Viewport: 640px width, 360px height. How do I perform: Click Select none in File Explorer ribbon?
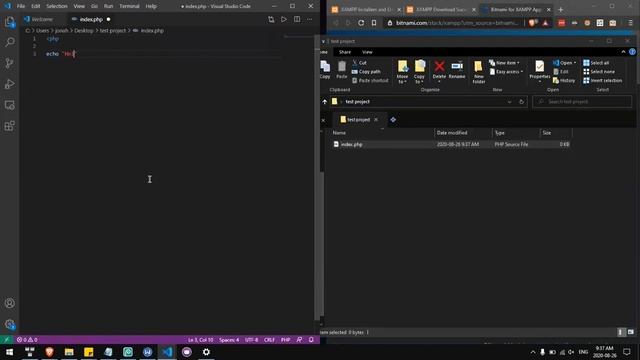coord(599,72)
